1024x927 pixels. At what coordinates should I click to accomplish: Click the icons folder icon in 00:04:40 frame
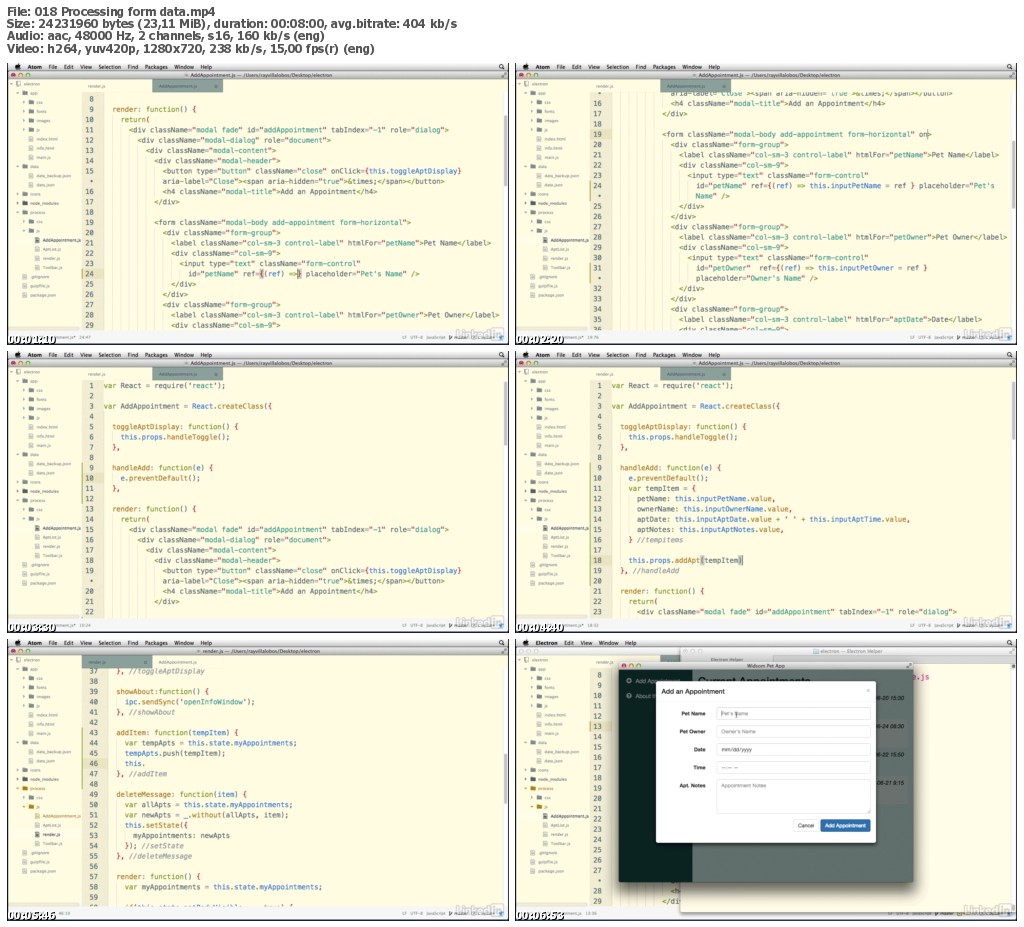tap(533, 482)
